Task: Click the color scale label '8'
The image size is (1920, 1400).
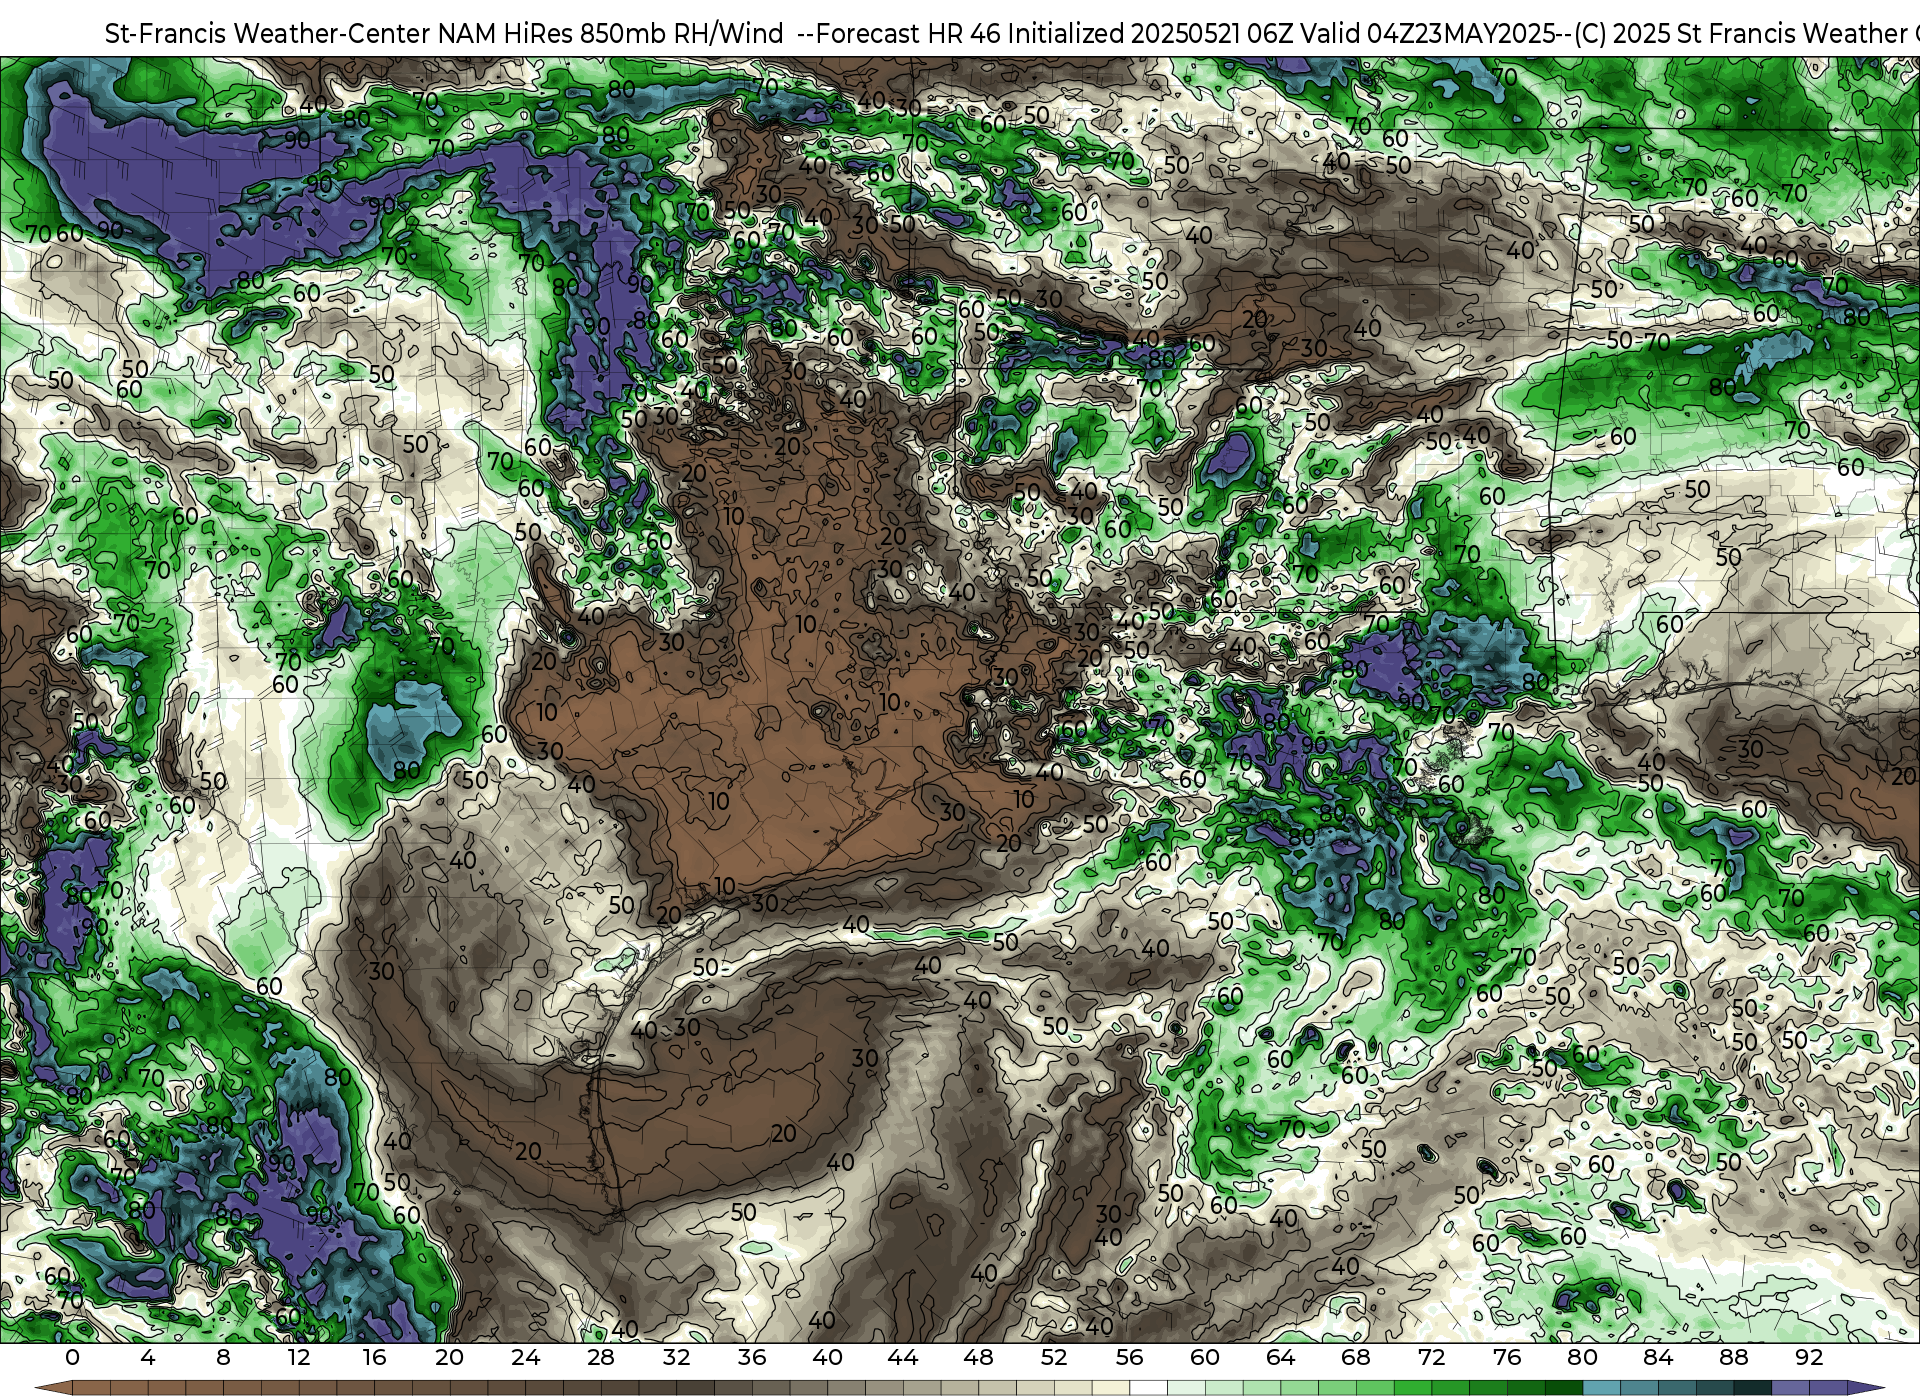Action: [x=223, y=1358]
